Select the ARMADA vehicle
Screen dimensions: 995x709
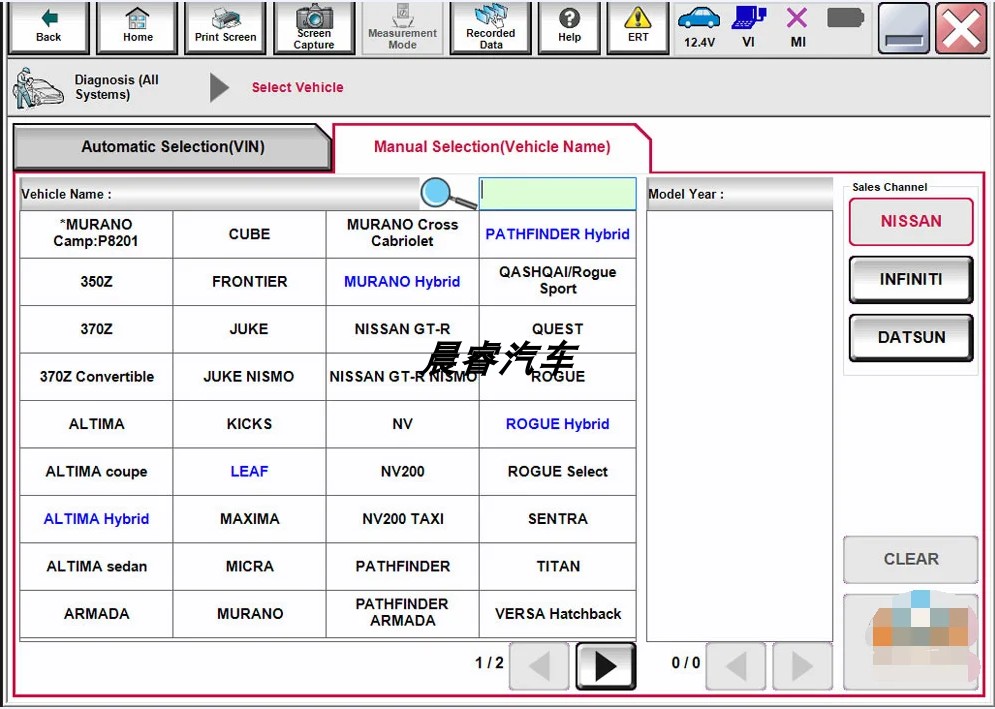96,614
